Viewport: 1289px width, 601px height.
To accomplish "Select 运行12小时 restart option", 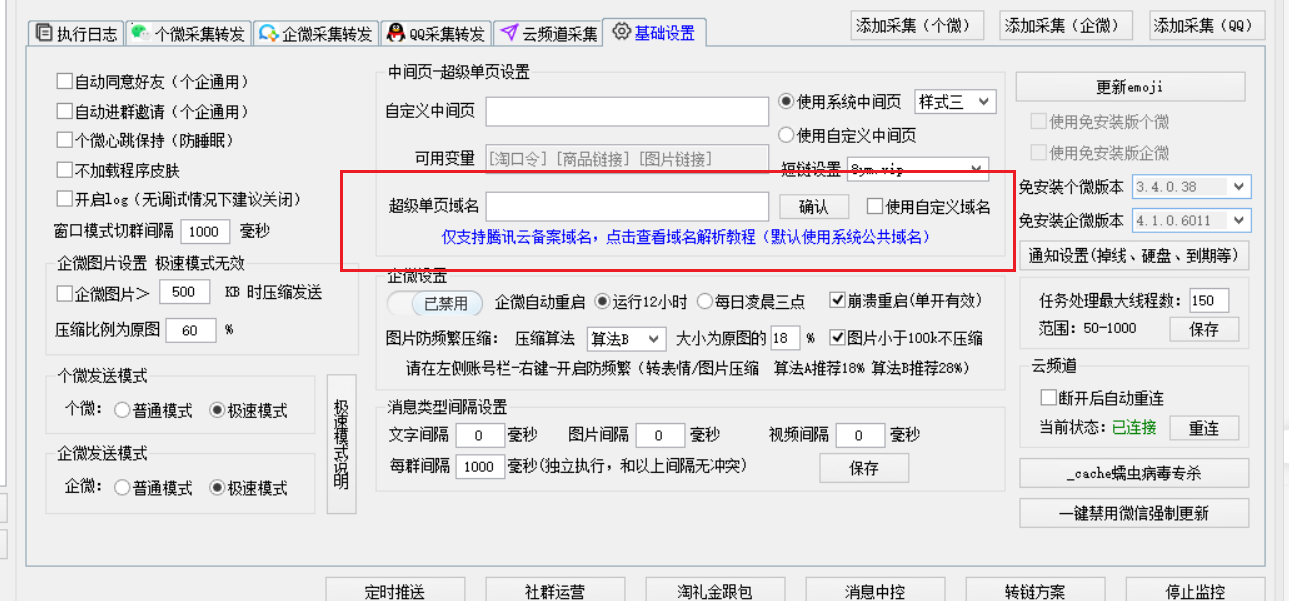I will [602, 301].
